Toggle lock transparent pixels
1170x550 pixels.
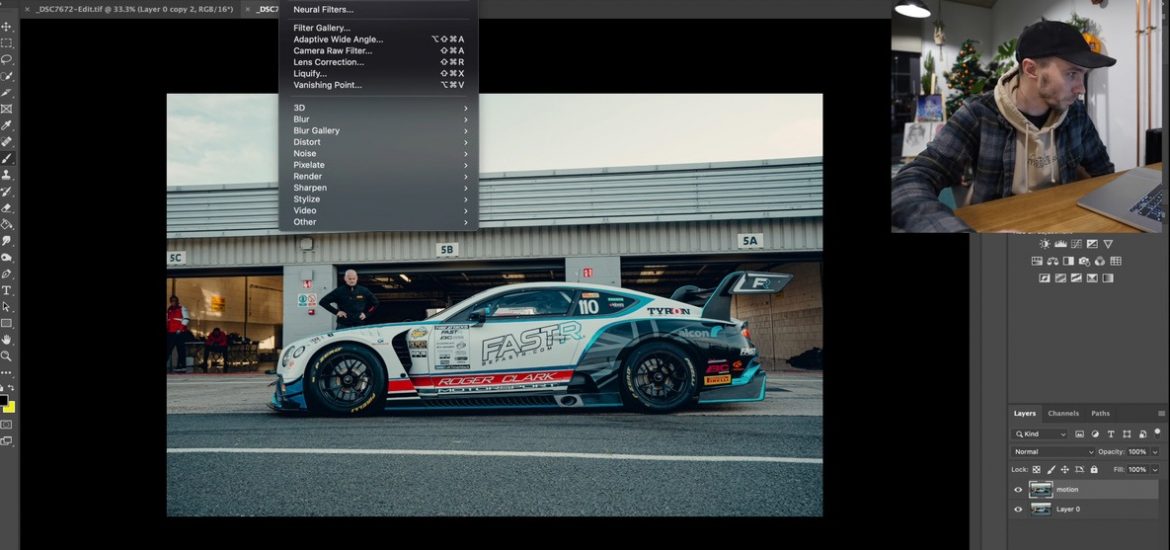pos(1036,470)
